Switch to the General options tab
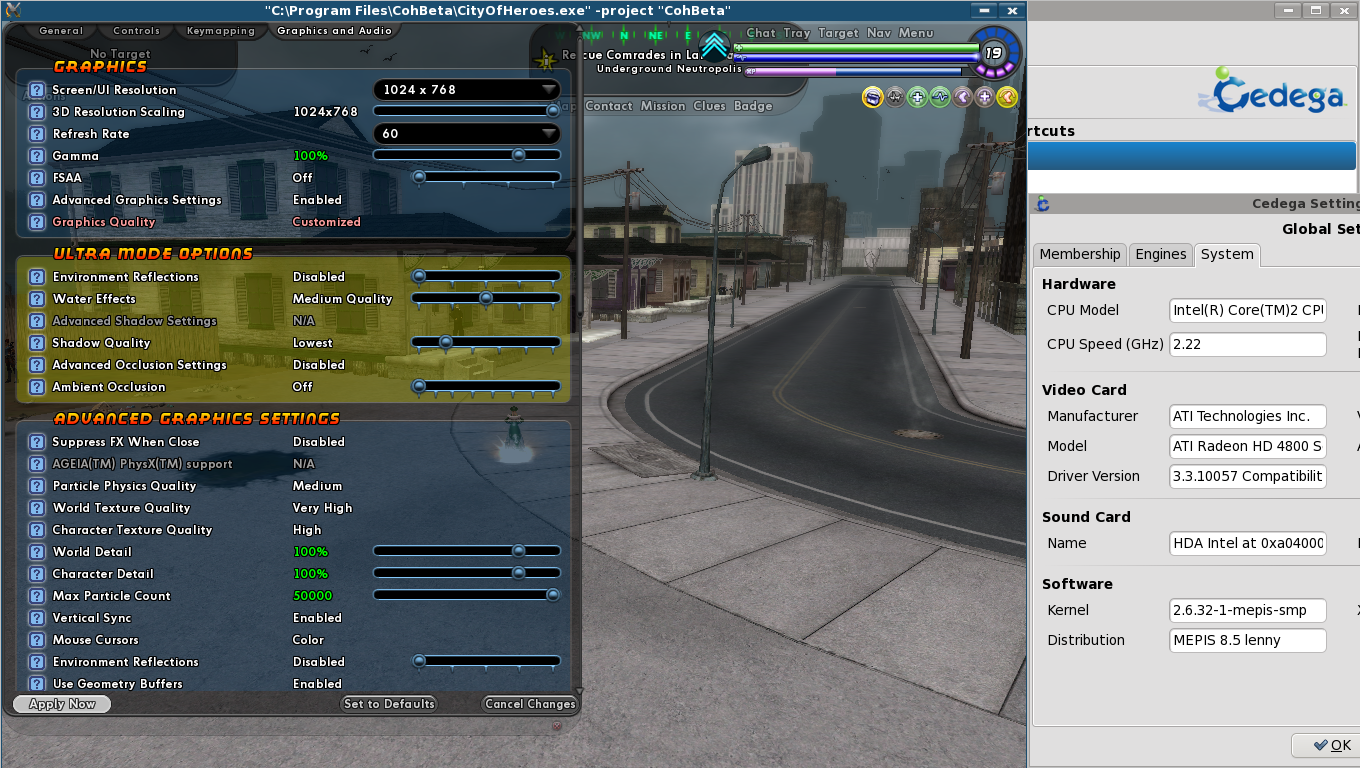The width and height of the screenshot is (1360, 768). coord(61,31)
